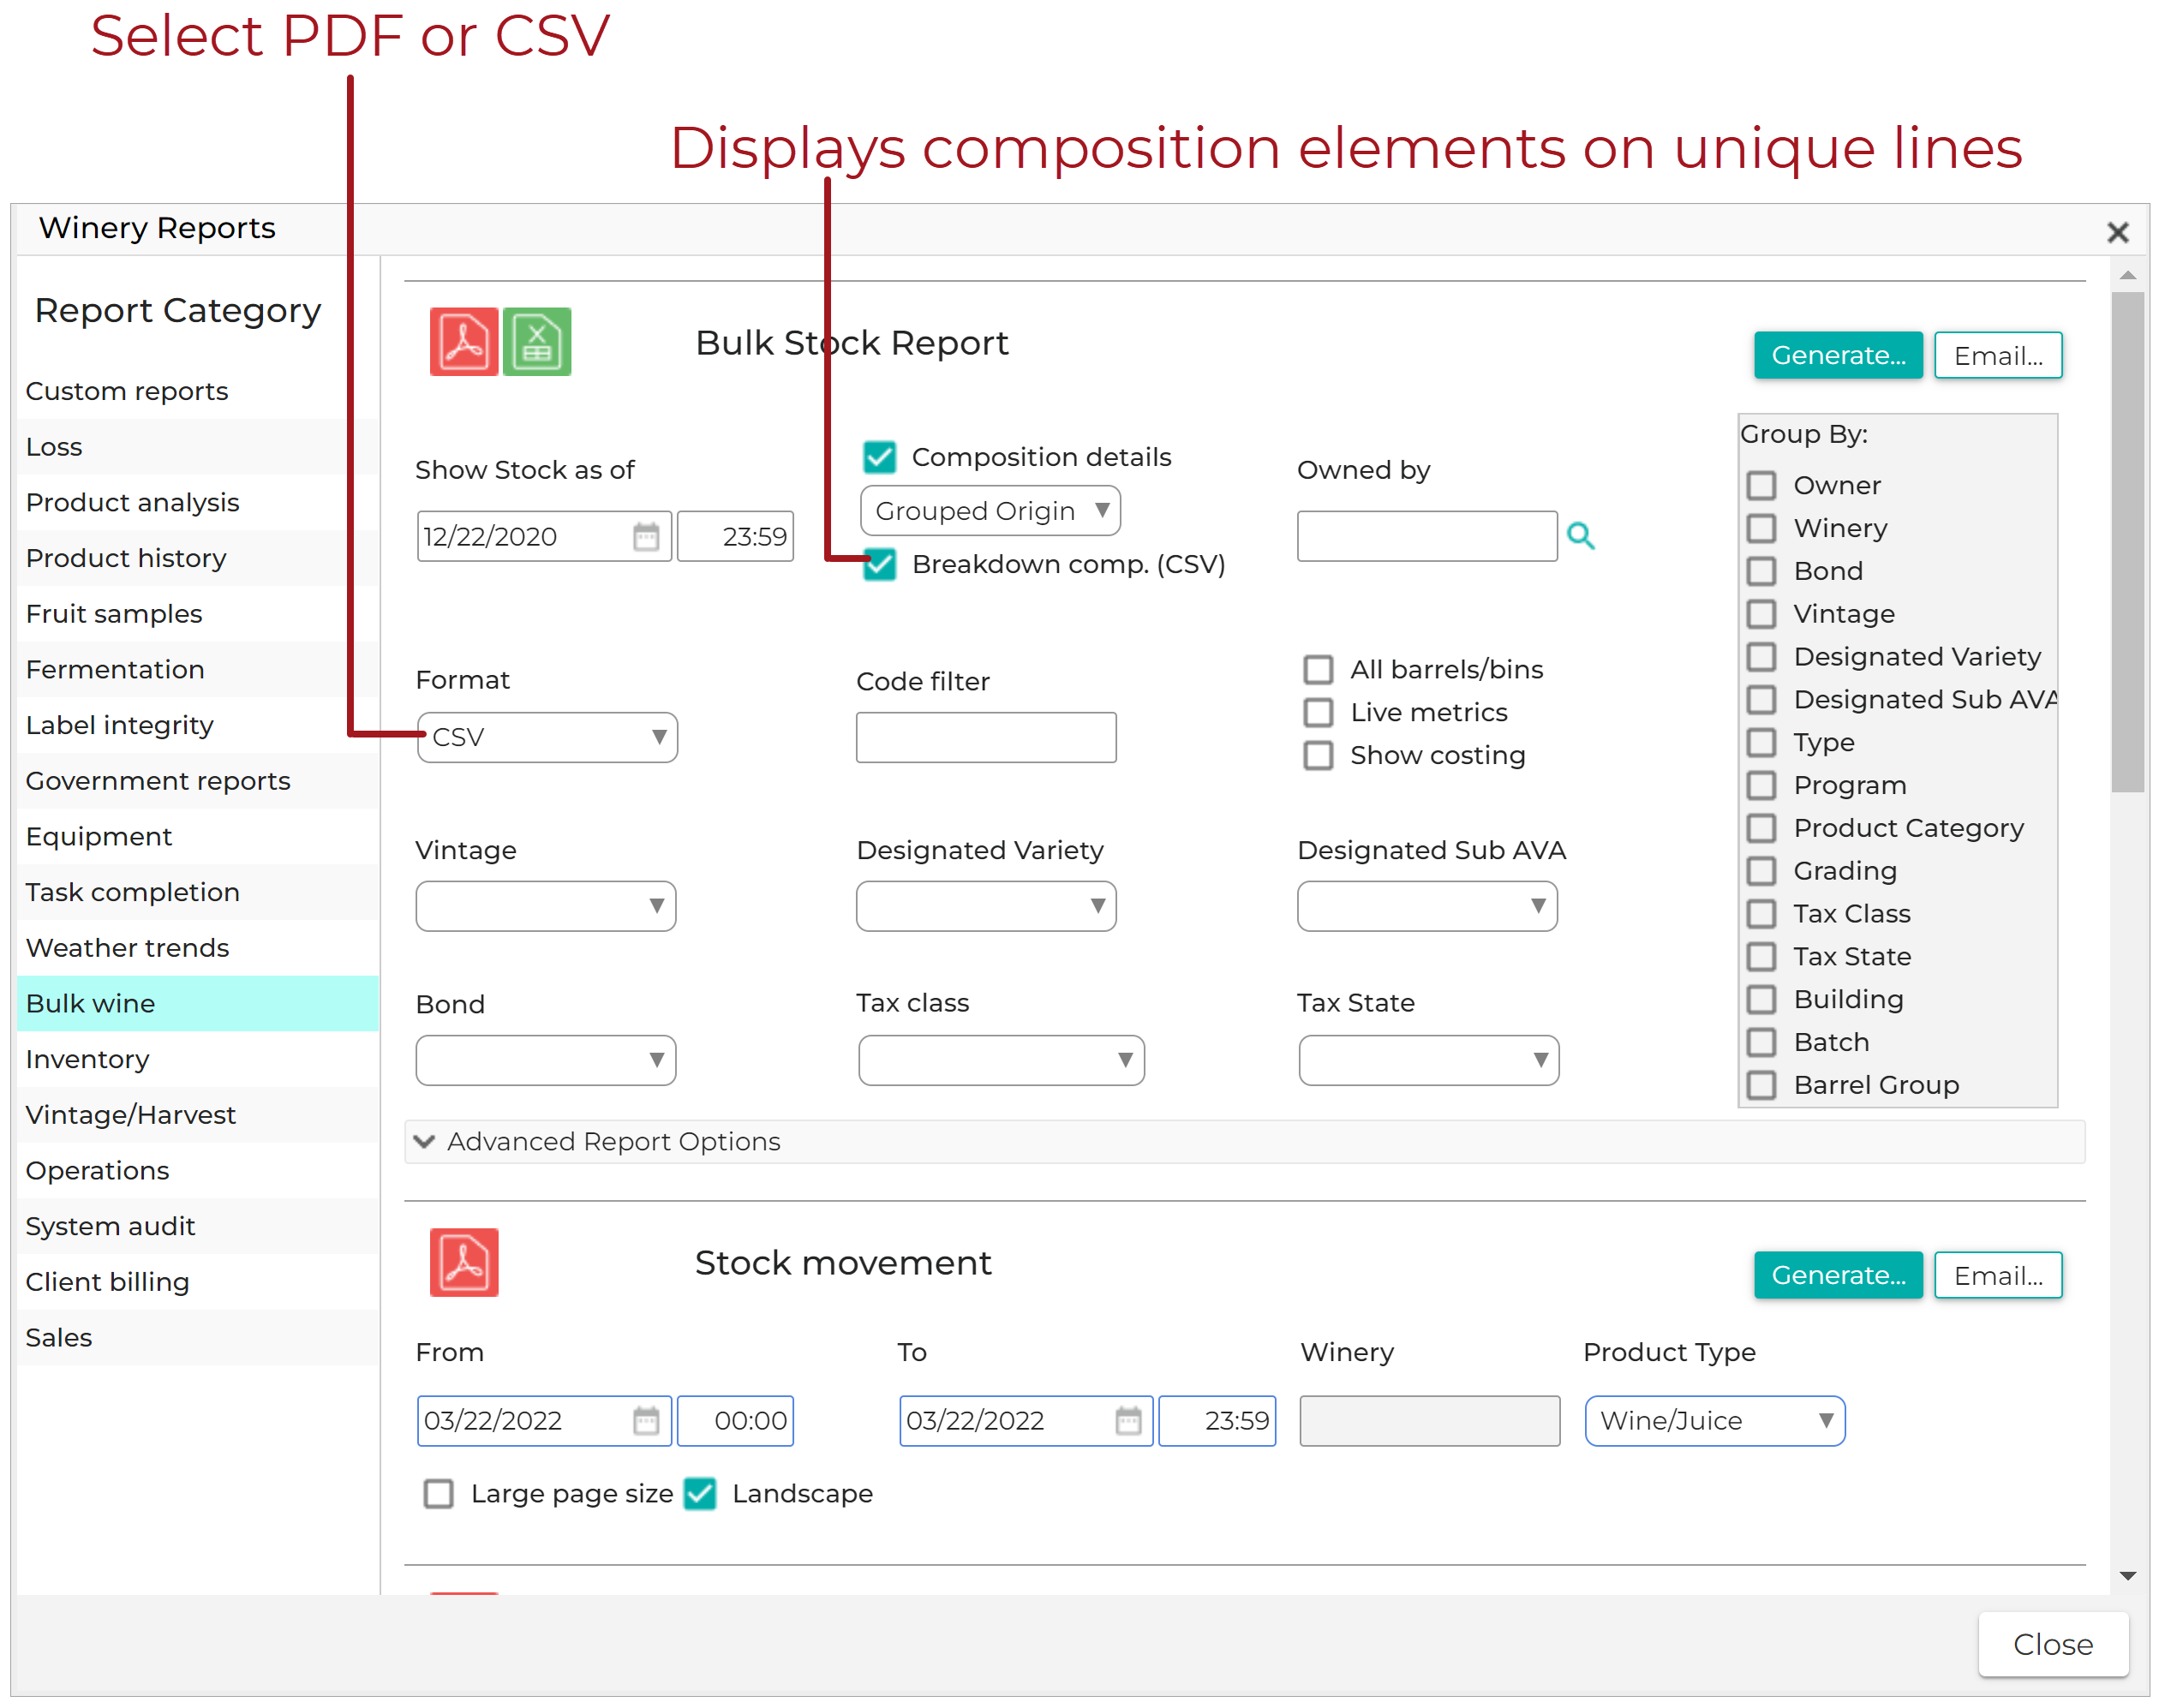Select Client billing category
The width and height of the screenshot is (2165, 1708).
198,1283
